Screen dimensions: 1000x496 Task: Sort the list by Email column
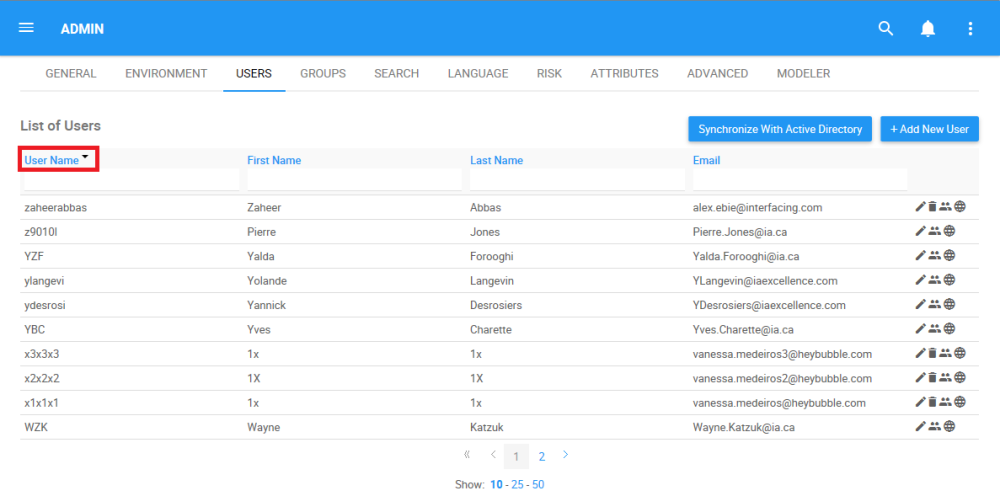point(707,161)
